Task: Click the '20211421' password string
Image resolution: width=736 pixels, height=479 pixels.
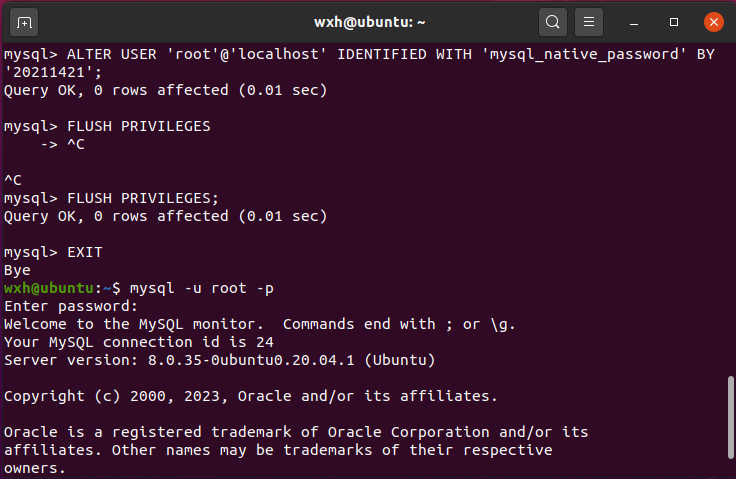Action: 40,72
